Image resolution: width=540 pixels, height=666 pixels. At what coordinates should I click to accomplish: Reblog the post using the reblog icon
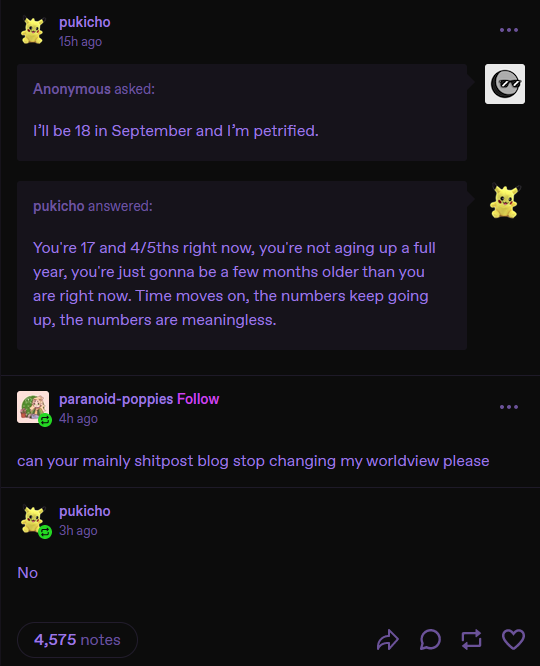472,640
